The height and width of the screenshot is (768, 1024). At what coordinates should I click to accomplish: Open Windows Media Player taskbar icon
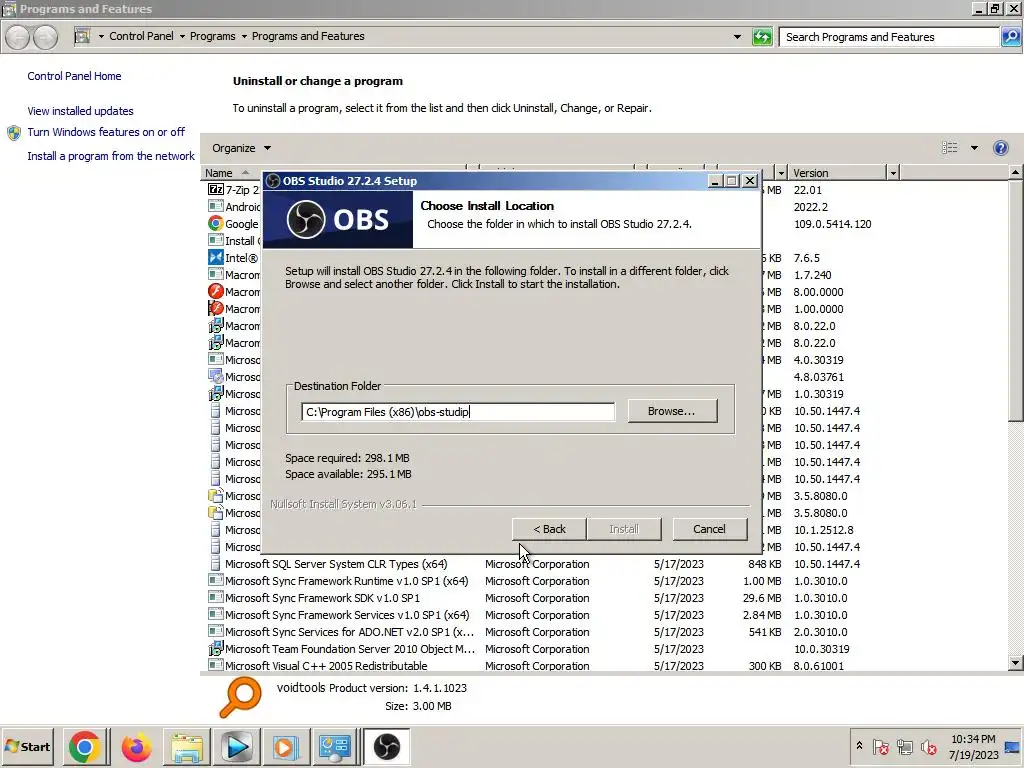pos(236,747)
